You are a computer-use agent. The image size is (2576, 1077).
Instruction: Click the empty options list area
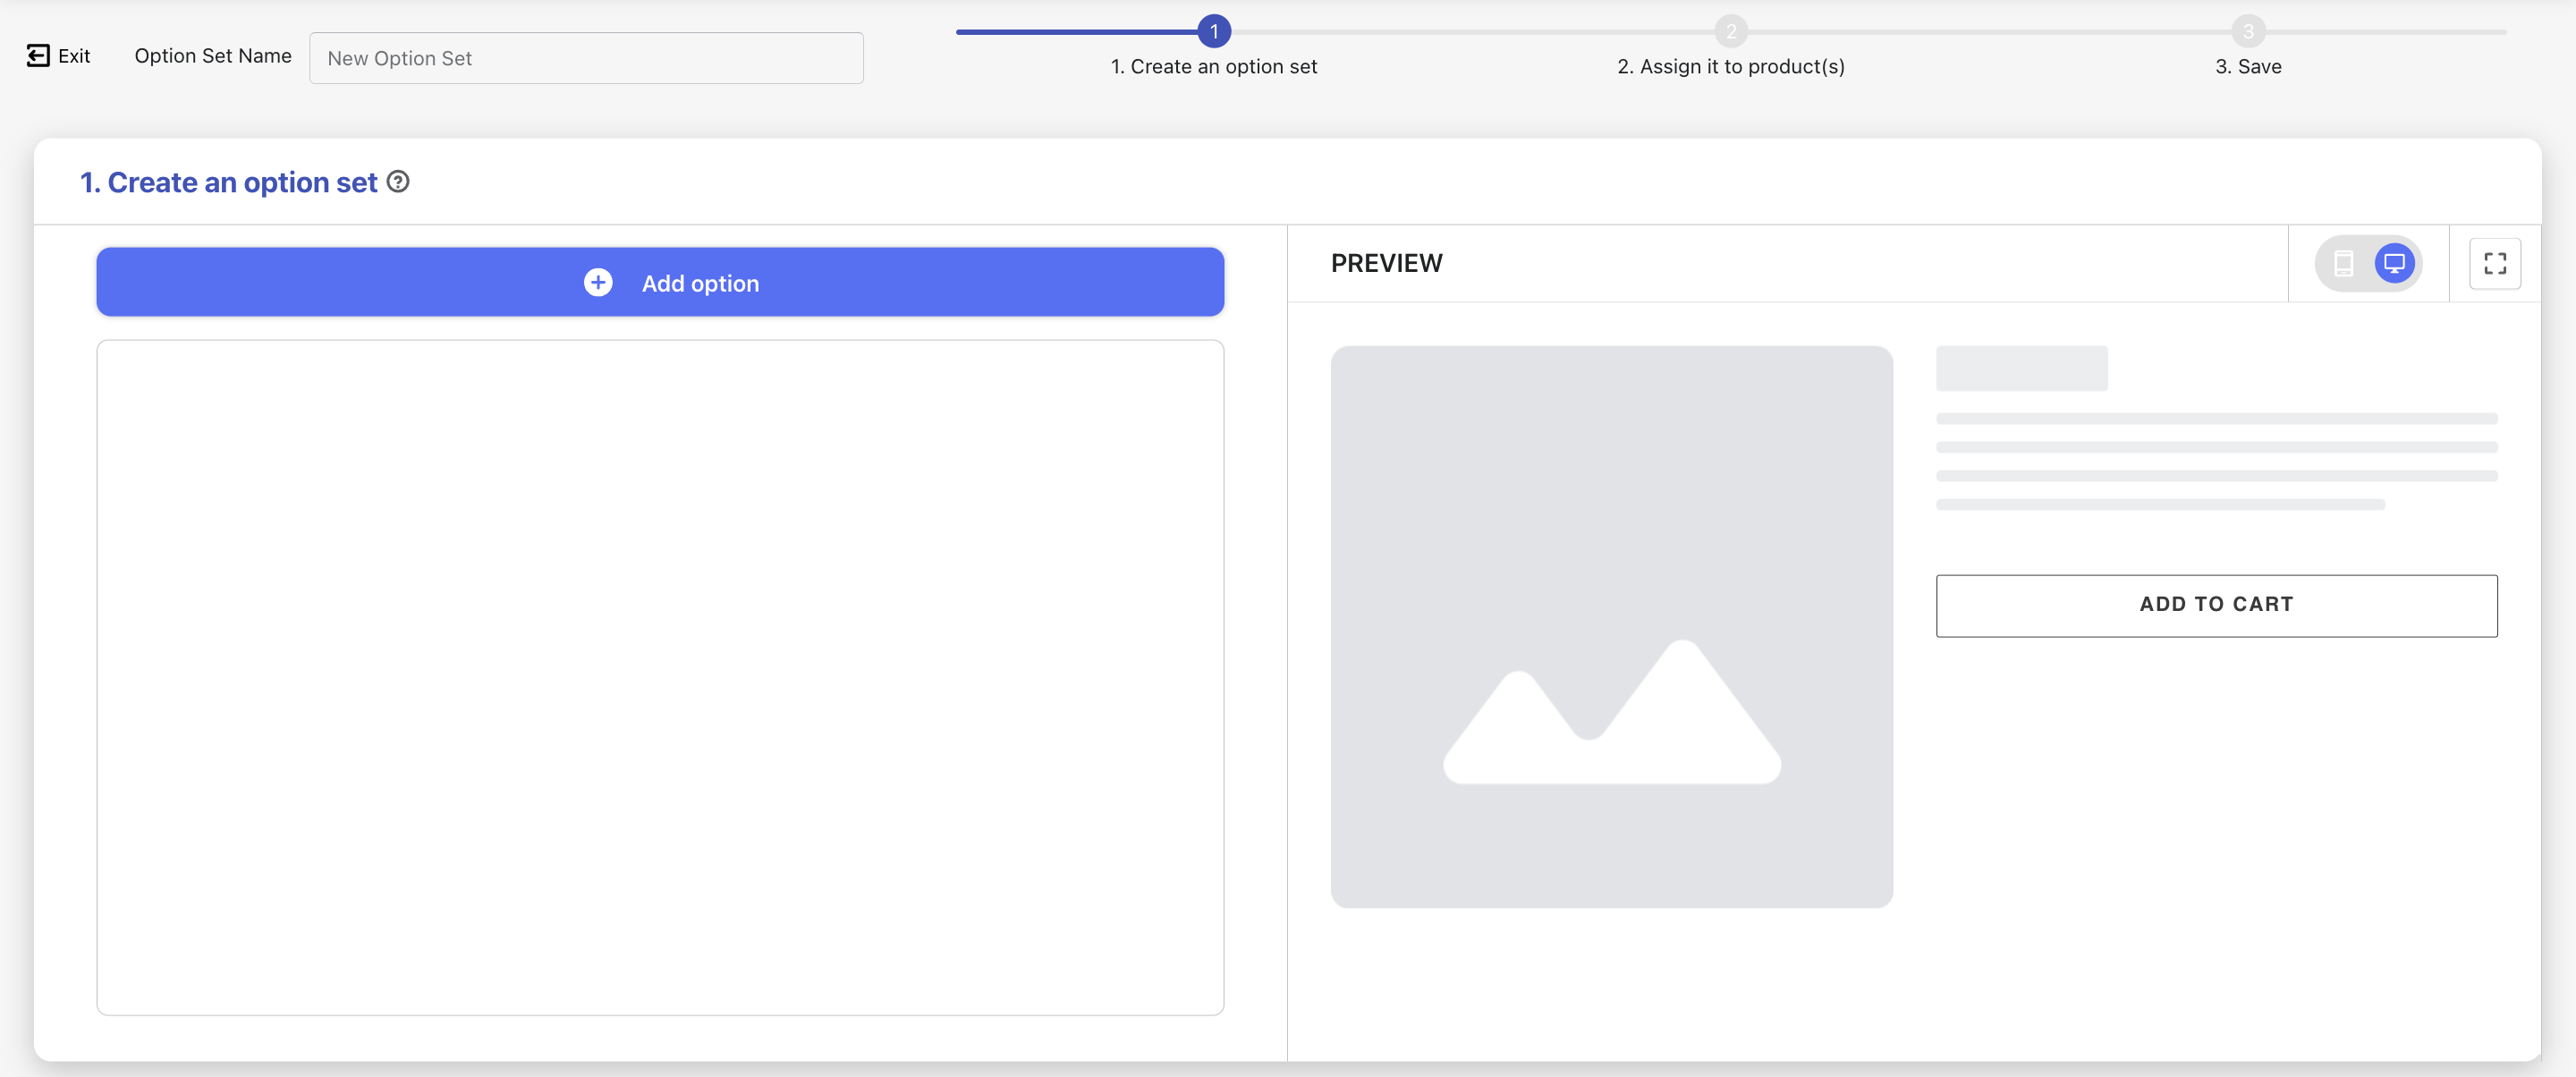pos(660,677)
